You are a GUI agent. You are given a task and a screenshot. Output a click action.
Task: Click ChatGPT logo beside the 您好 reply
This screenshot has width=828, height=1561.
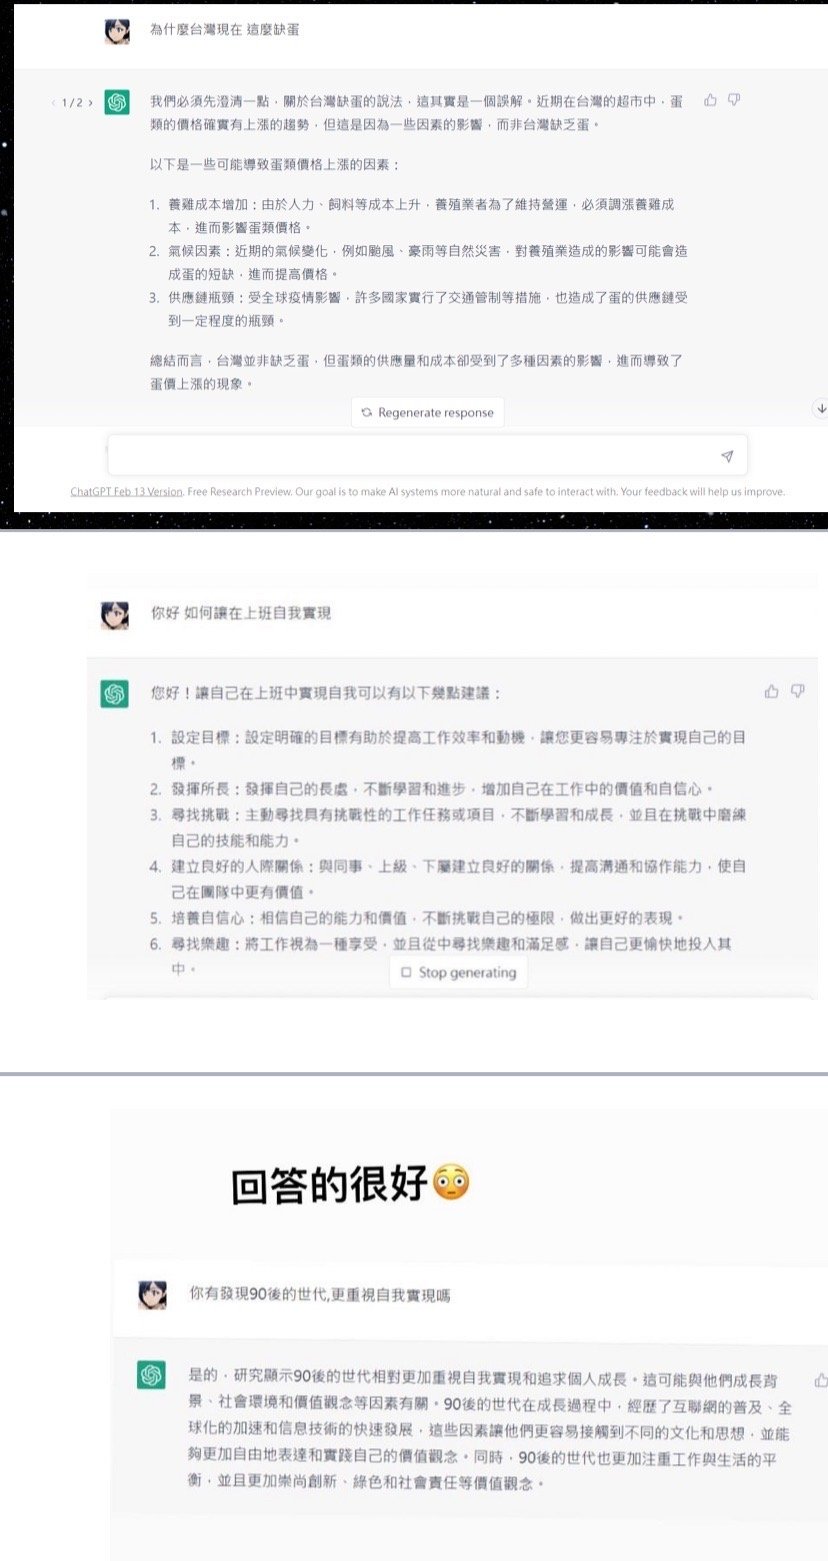[115, 693]
